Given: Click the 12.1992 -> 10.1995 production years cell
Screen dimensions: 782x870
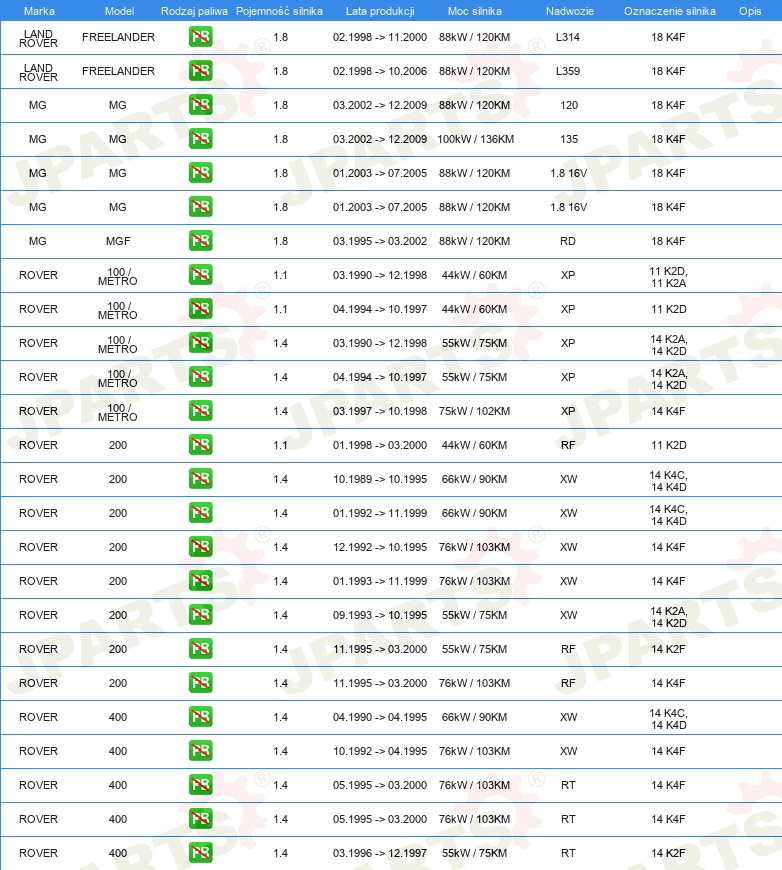Looking at the screenshot, I should (380, 547).
